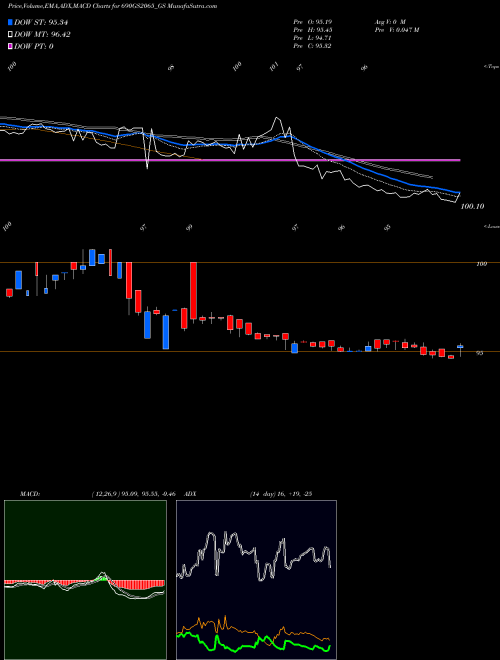This screenshot has width=500, height=660.
Task: Select the 'DOW ST: 95.34' legend label
Action: click(x=41, y=22)
